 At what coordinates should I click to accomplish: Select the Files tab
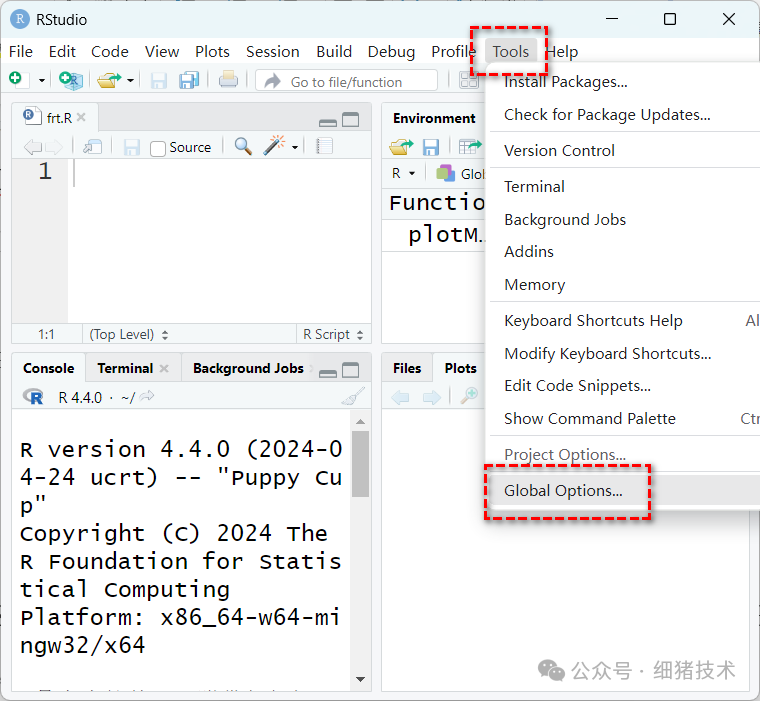407,368
